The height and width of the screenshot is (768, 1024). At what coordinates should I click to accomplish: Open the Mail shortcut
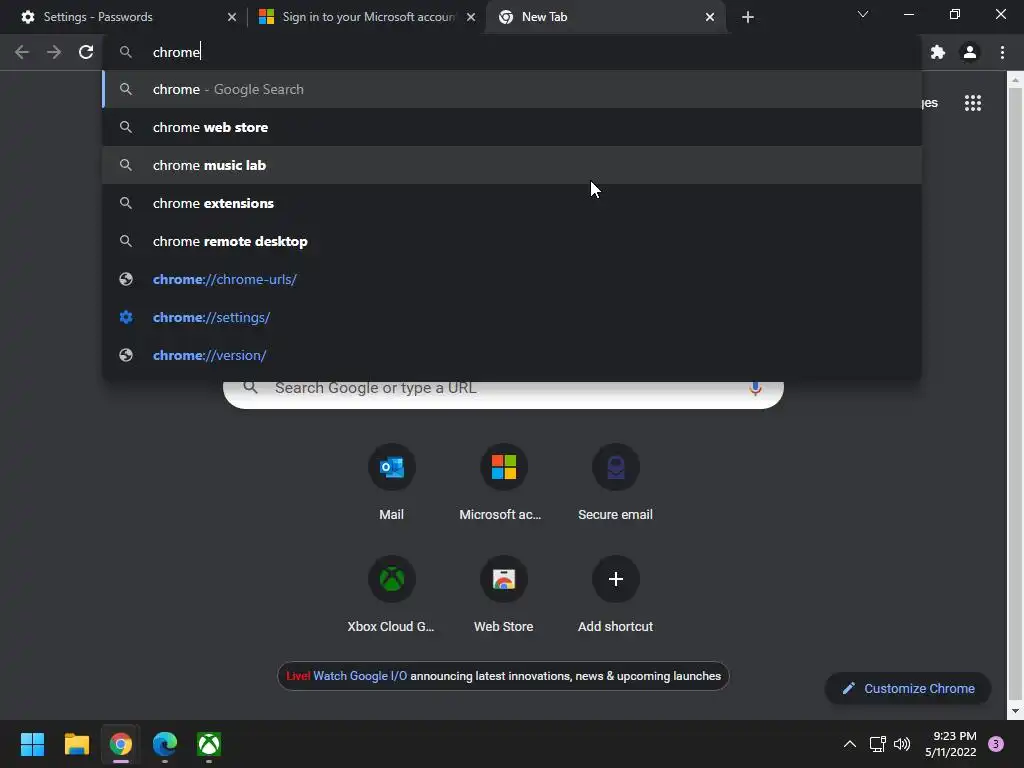click(391, 483)
